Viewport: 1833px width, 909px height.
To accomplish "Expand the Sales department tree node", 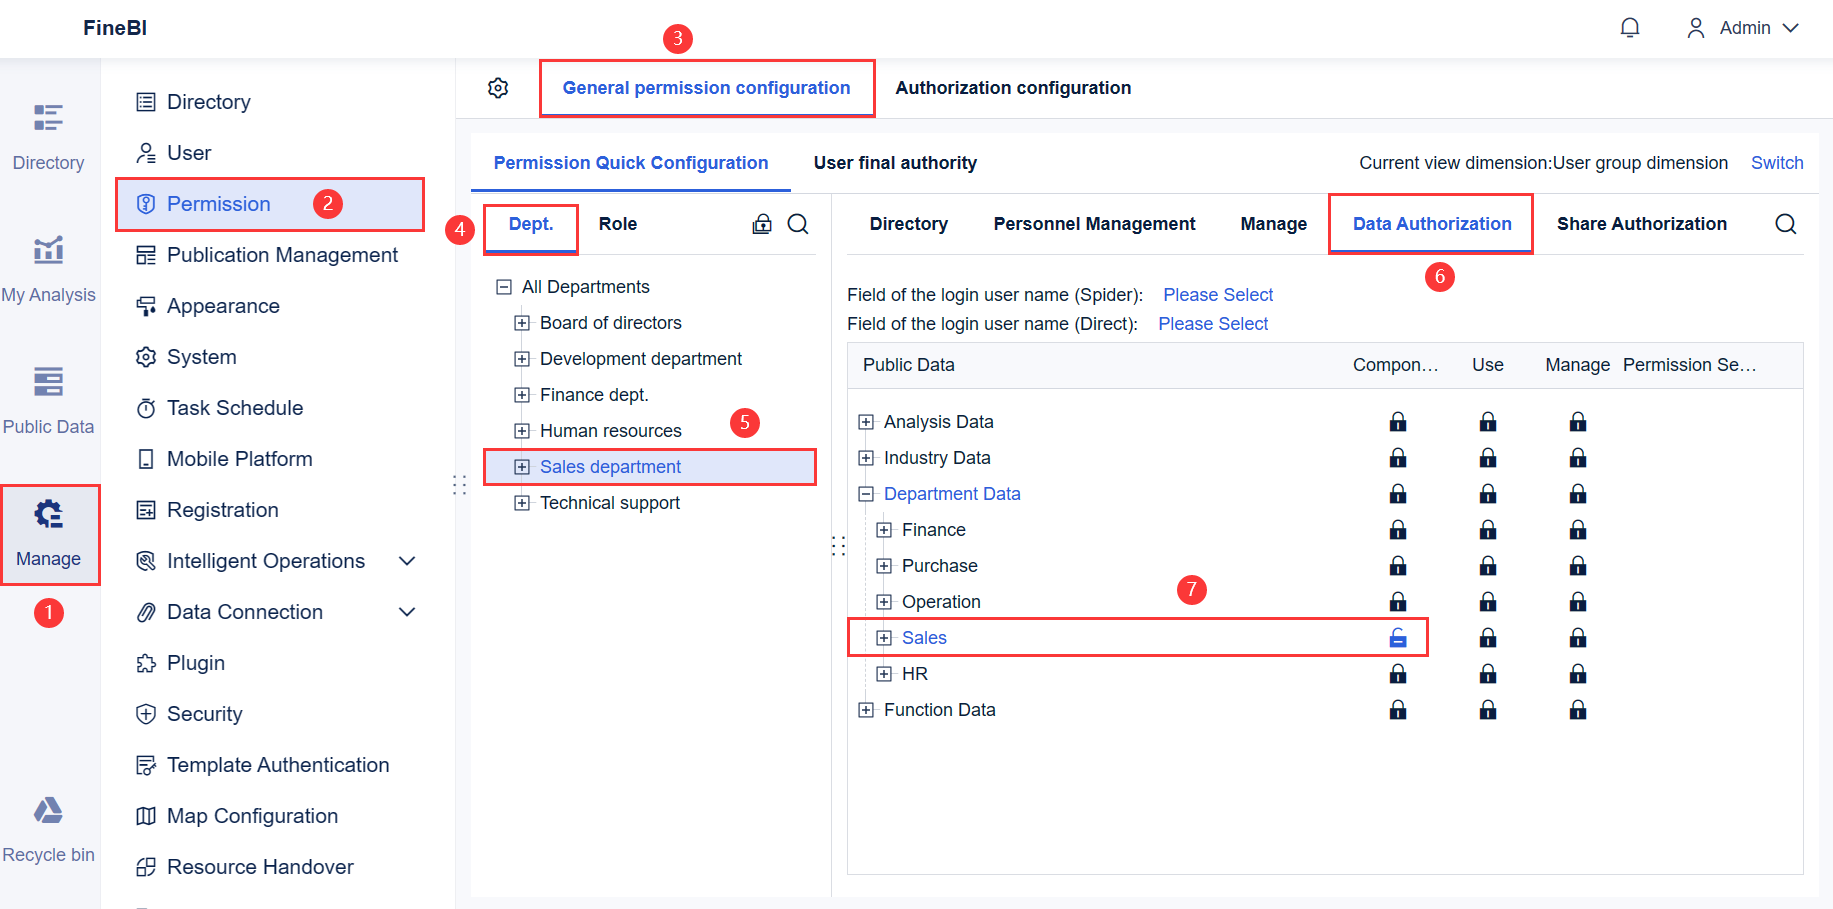I will click(521, 466).
